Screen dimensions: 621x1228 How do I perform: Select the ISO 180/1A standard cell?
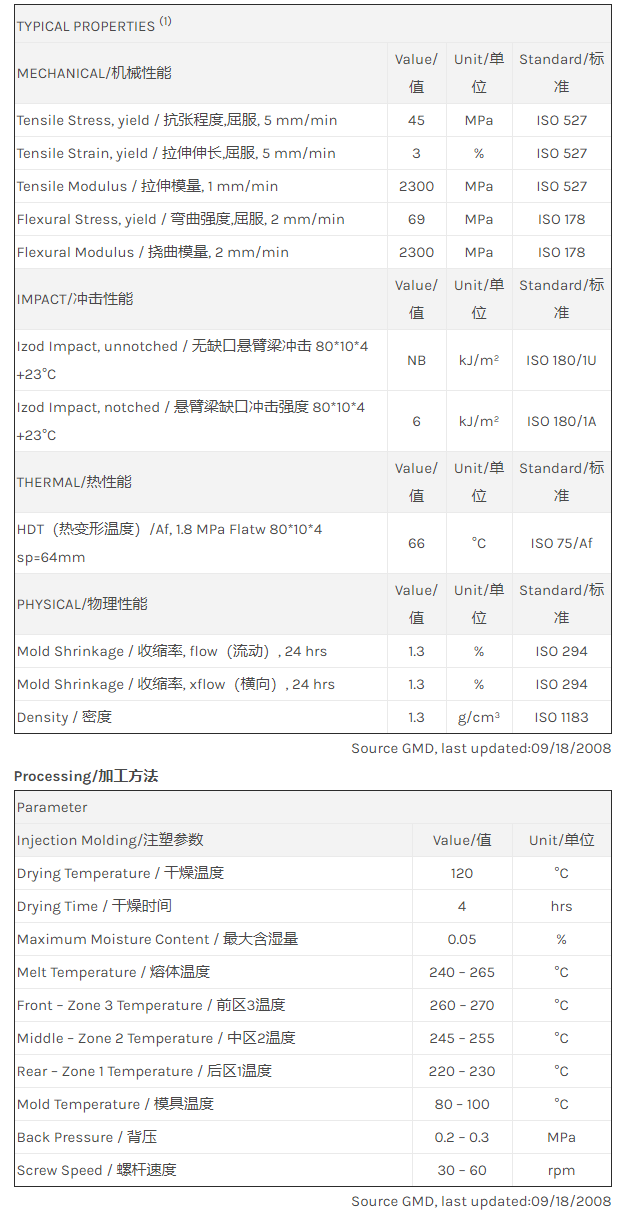562,421
